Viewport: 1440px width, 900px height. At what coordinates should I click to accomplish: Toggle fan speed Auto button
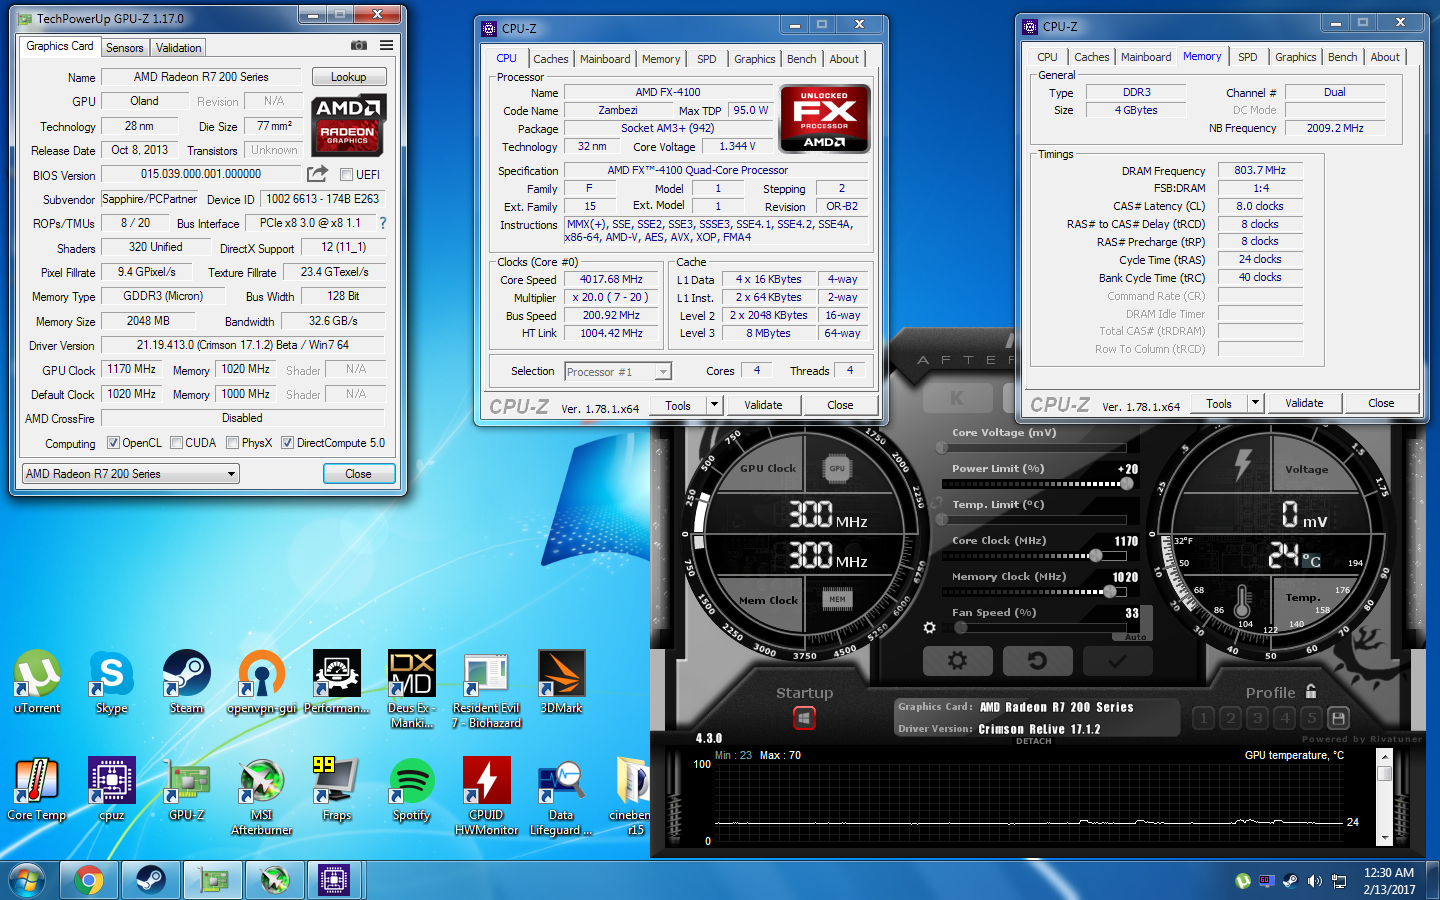1135,637
